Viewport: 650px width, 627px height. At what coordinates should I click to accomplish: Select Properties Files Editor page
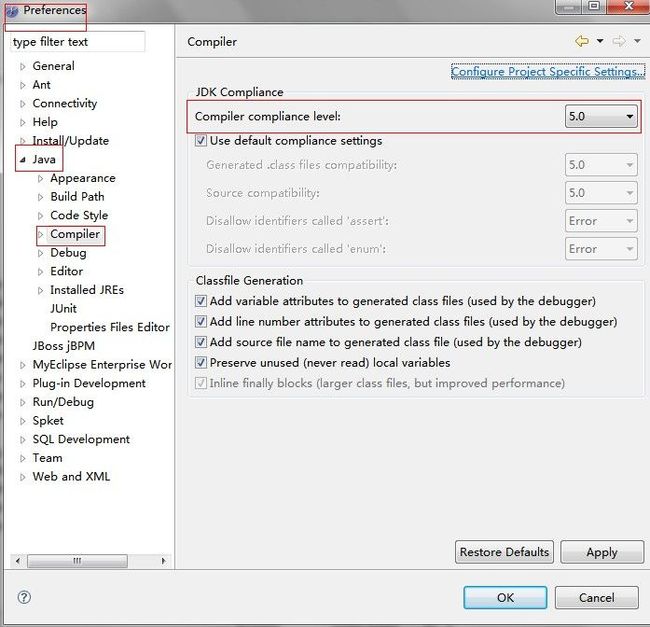tap(110, 327)
